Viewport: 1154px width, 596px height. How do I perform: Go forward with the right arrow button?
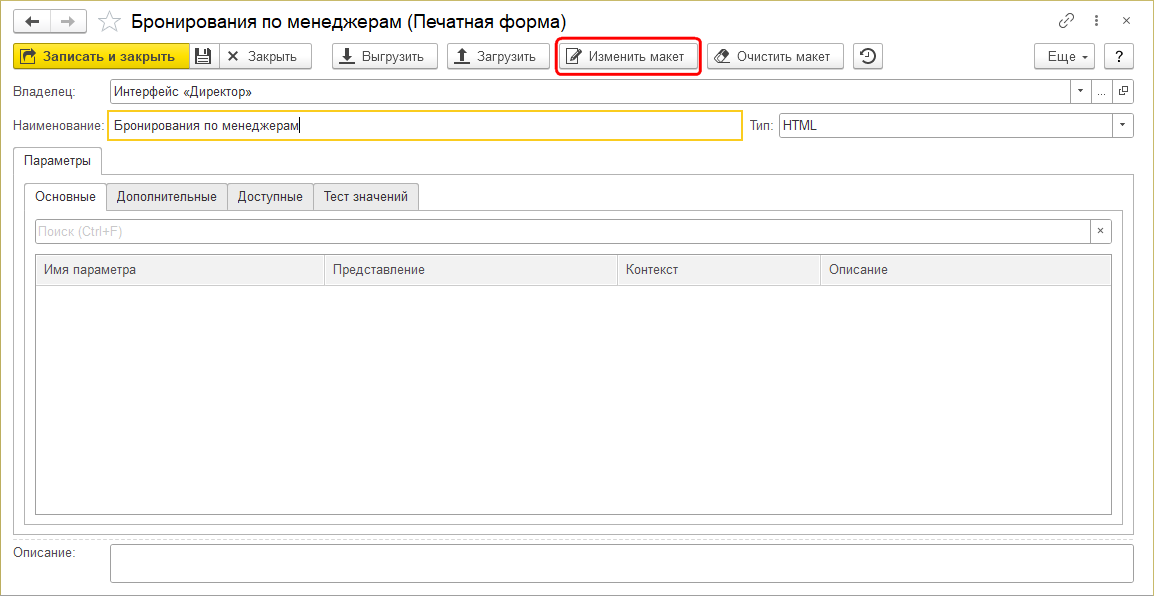click(x=68, y=21)
